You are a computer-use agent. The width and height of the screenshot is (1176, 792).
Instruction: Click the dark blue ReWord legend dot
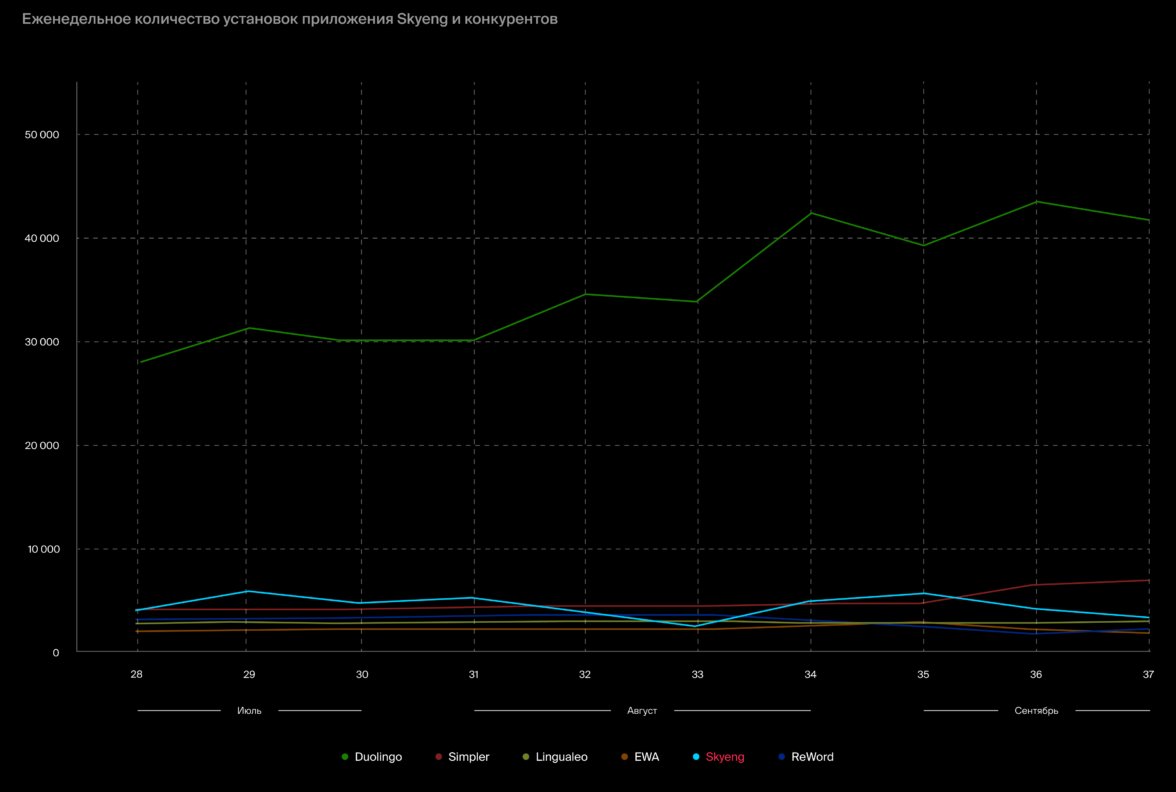tap(782, 757)
